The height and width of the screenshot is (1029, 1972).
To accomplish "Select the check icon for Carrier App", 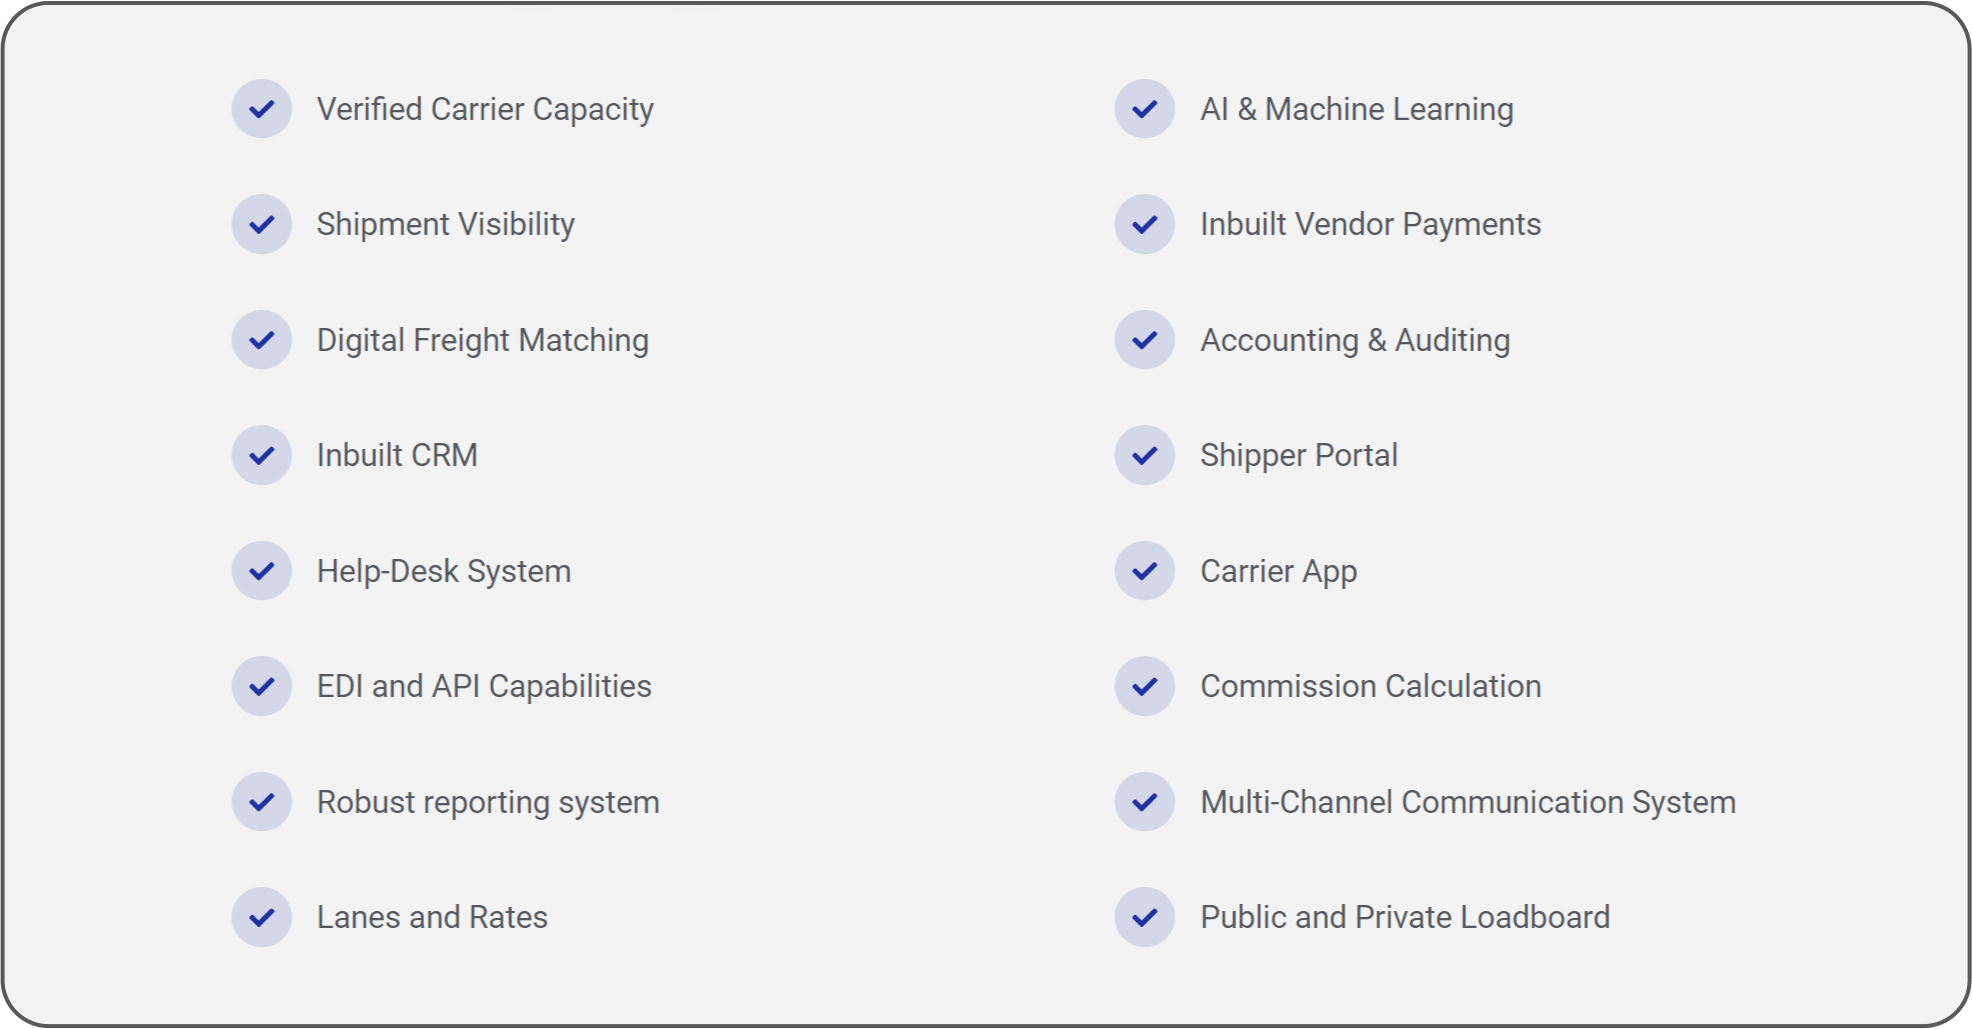I will coord(1145,571).
